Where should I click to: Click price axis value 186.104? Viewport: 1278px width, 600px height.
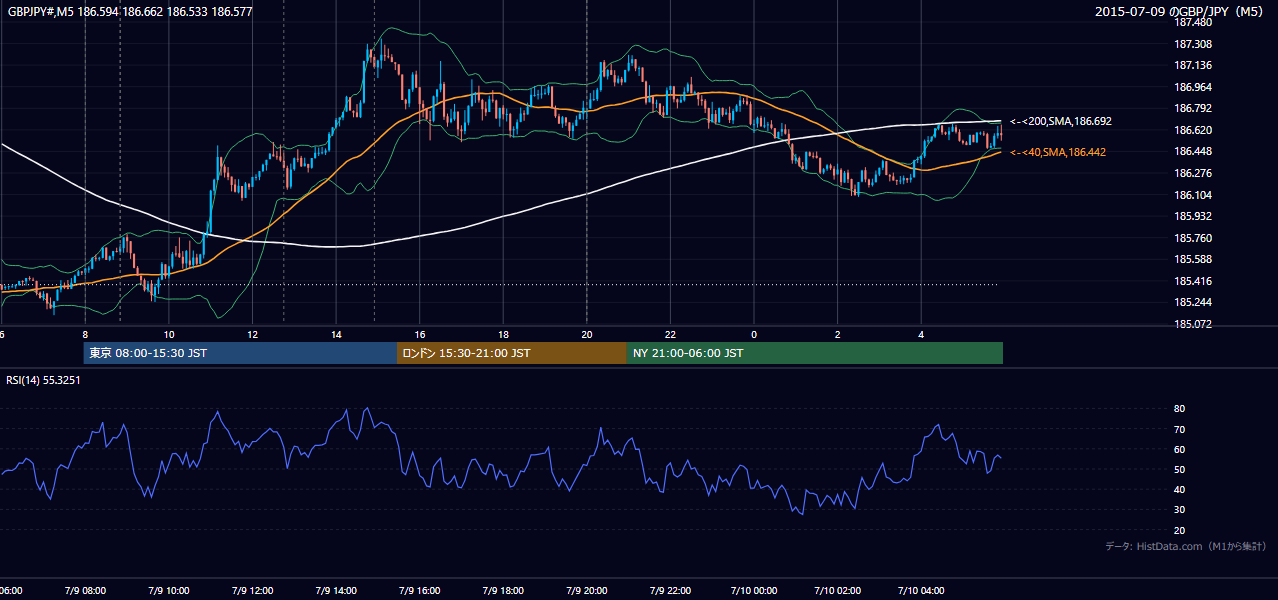[x=1192, y=196]
